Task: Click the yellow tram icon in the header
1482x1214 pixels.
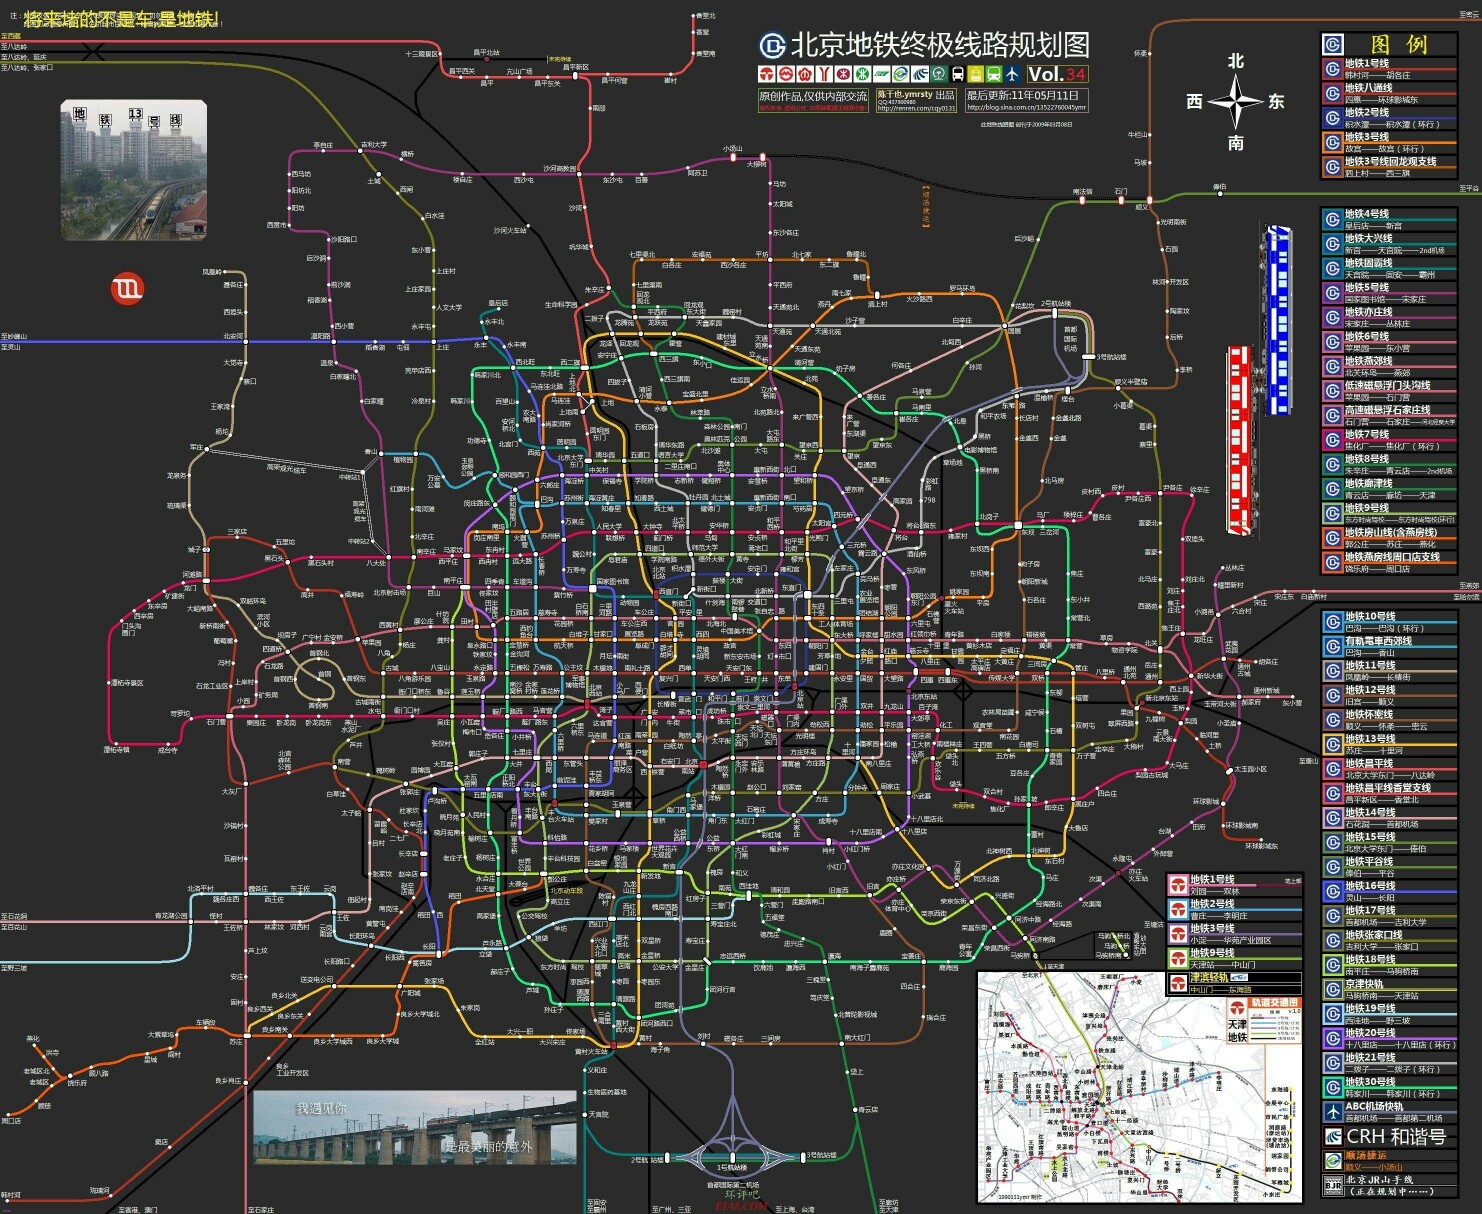Action: click(x=976, y=73)
